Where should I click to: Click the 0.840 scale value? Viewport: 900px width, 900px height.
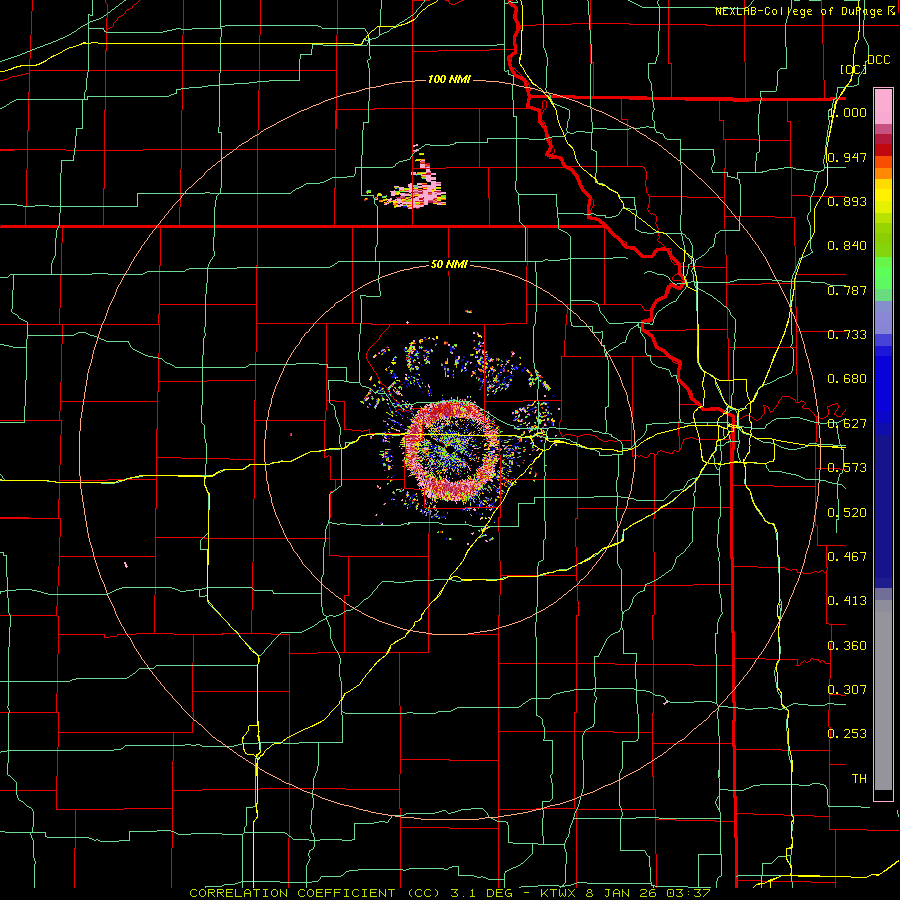(847, 246)
